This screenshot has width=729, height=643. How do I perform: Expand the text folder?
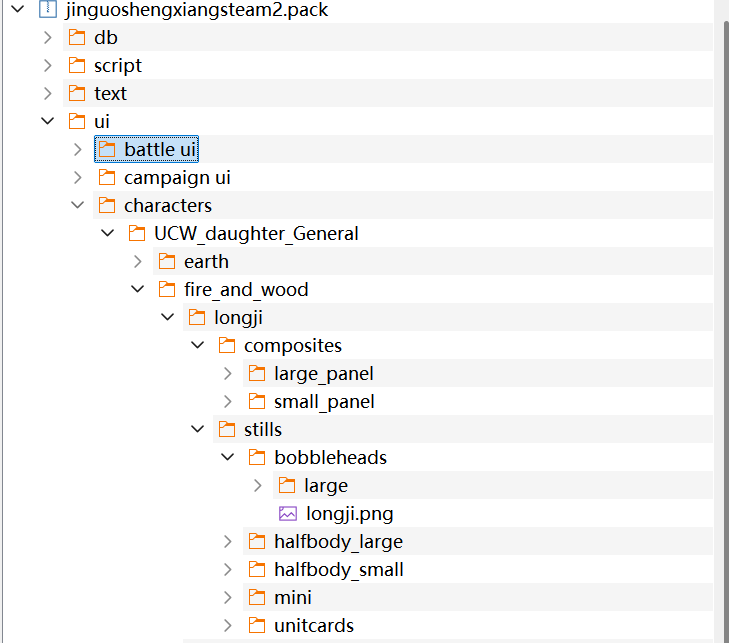[47, 93]
